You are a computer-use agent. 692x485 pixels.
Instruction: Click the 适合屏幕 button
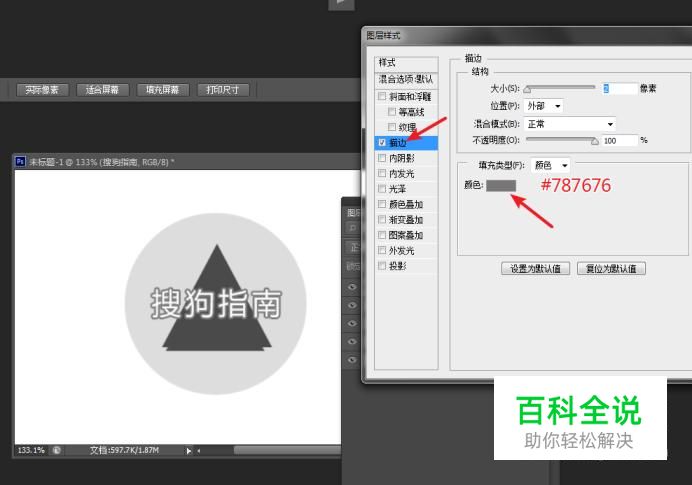[x=102, y=90]
